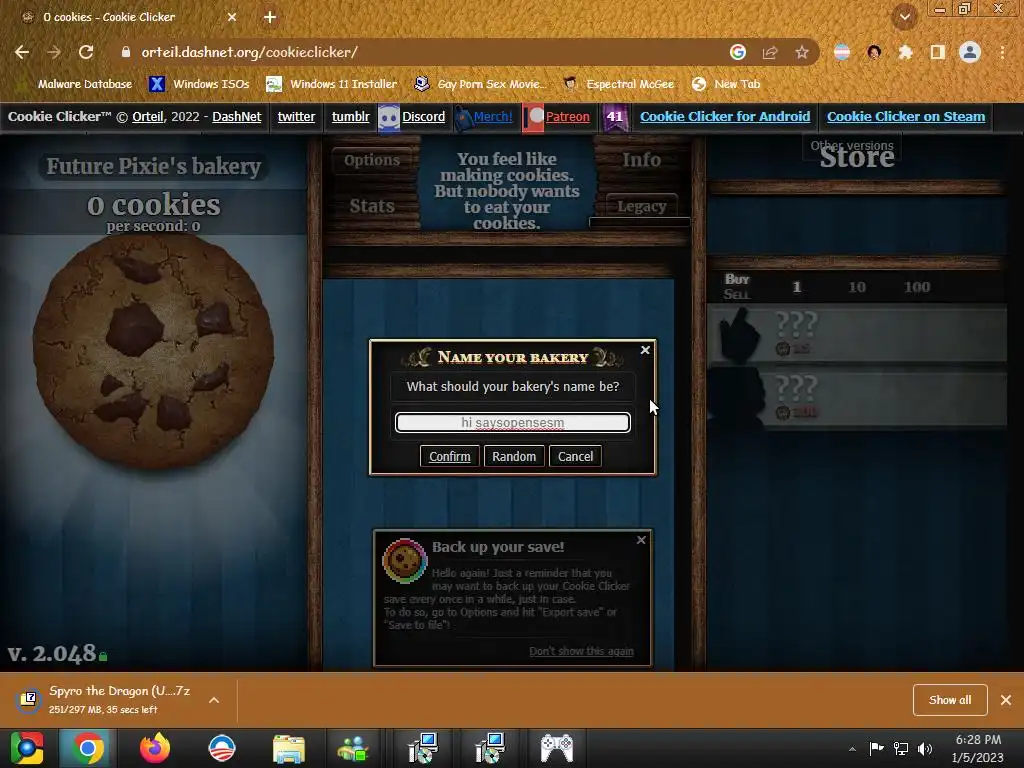Open tumblr link
Screen dimensions: 1024x768
pos(351,117)
